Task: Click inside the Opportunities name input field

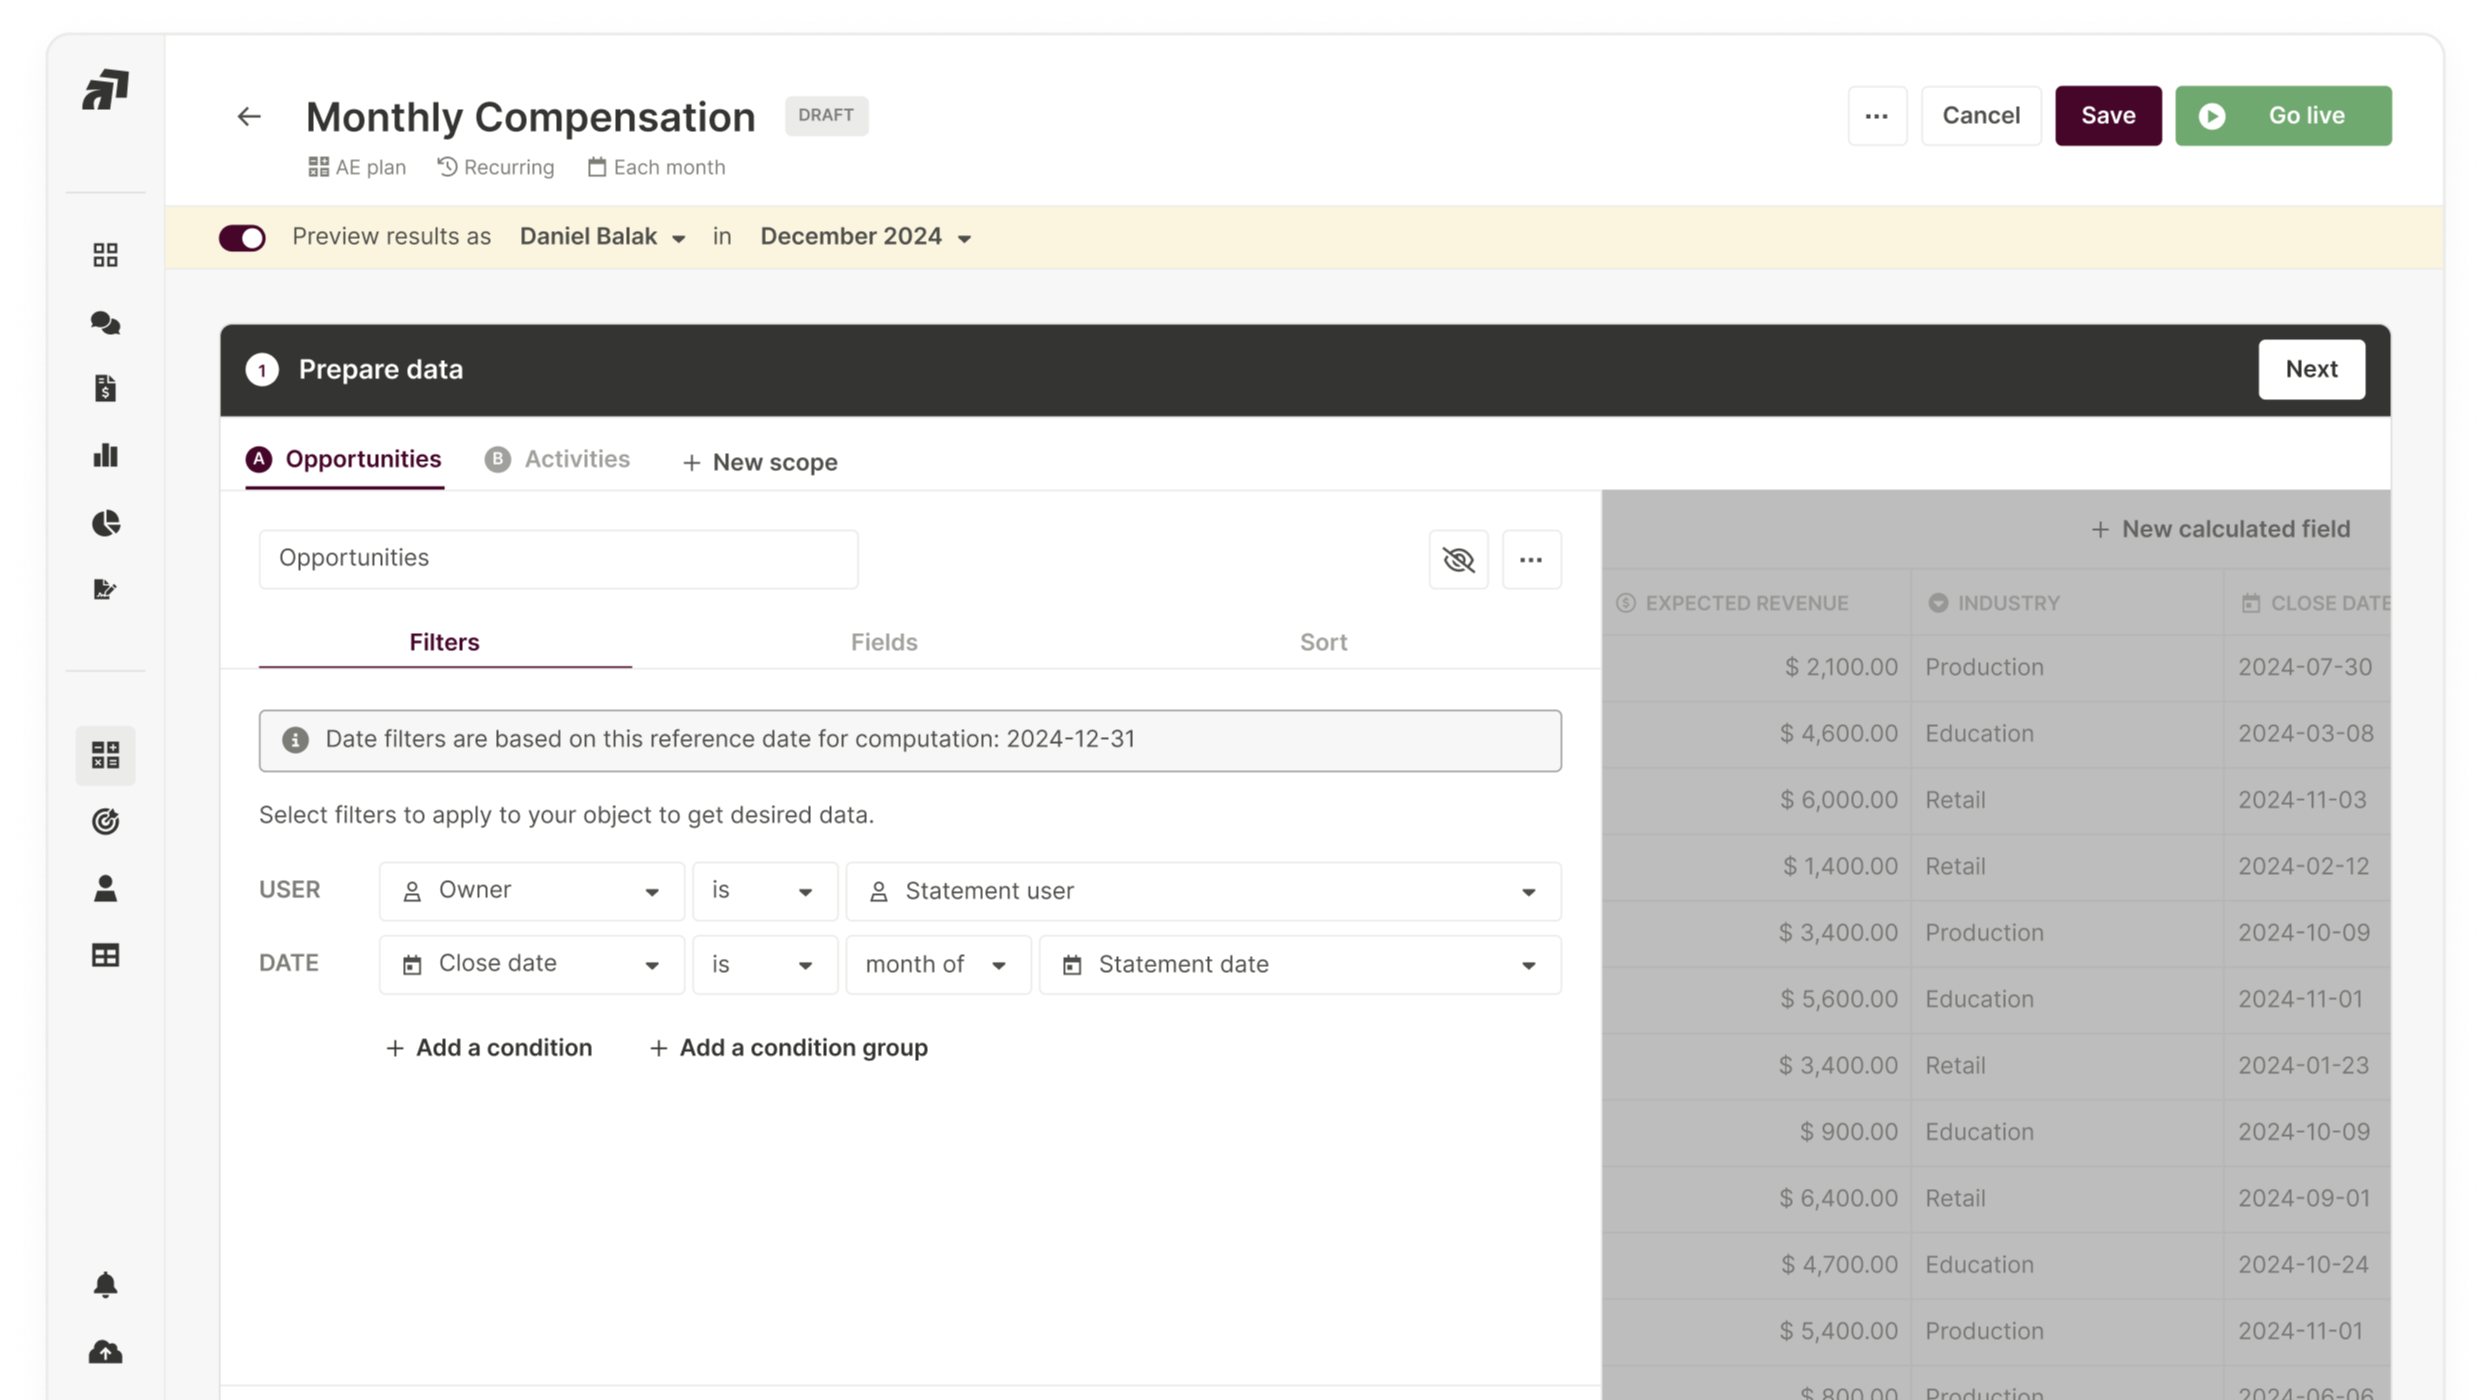Action: (x=558, y=558)
